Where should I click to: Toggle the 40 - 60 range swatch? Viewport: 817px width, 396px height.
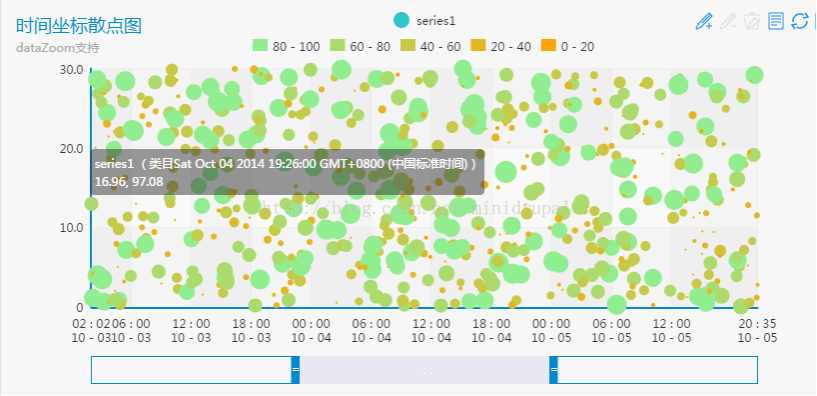coord(407,46)
